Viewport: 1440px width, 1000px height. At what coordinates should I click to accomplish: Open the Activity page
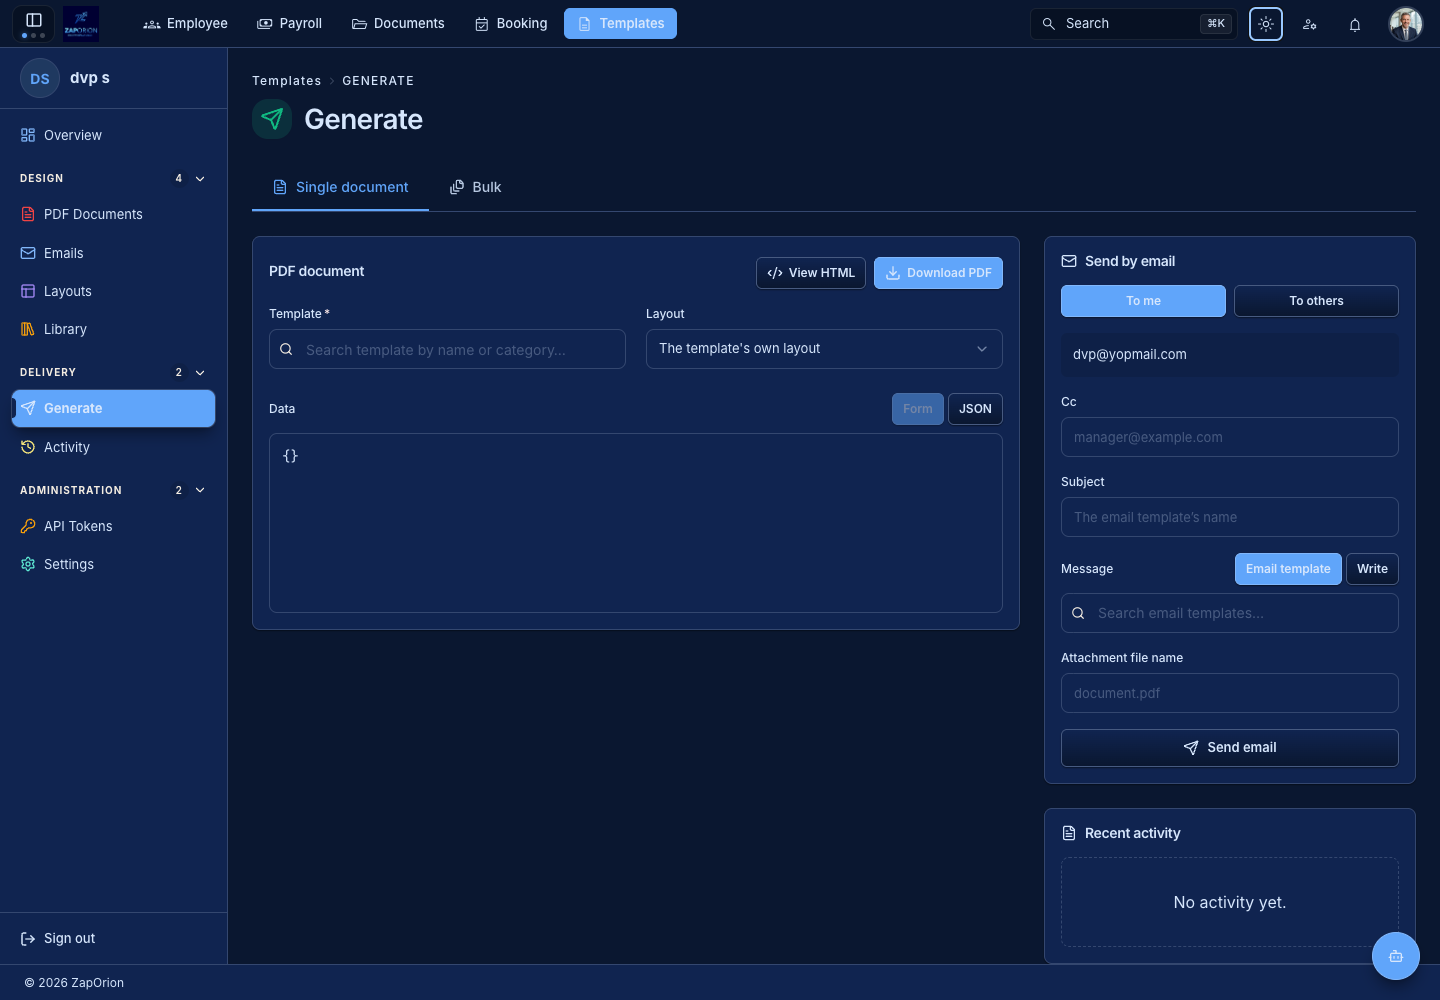coord(113,447)
